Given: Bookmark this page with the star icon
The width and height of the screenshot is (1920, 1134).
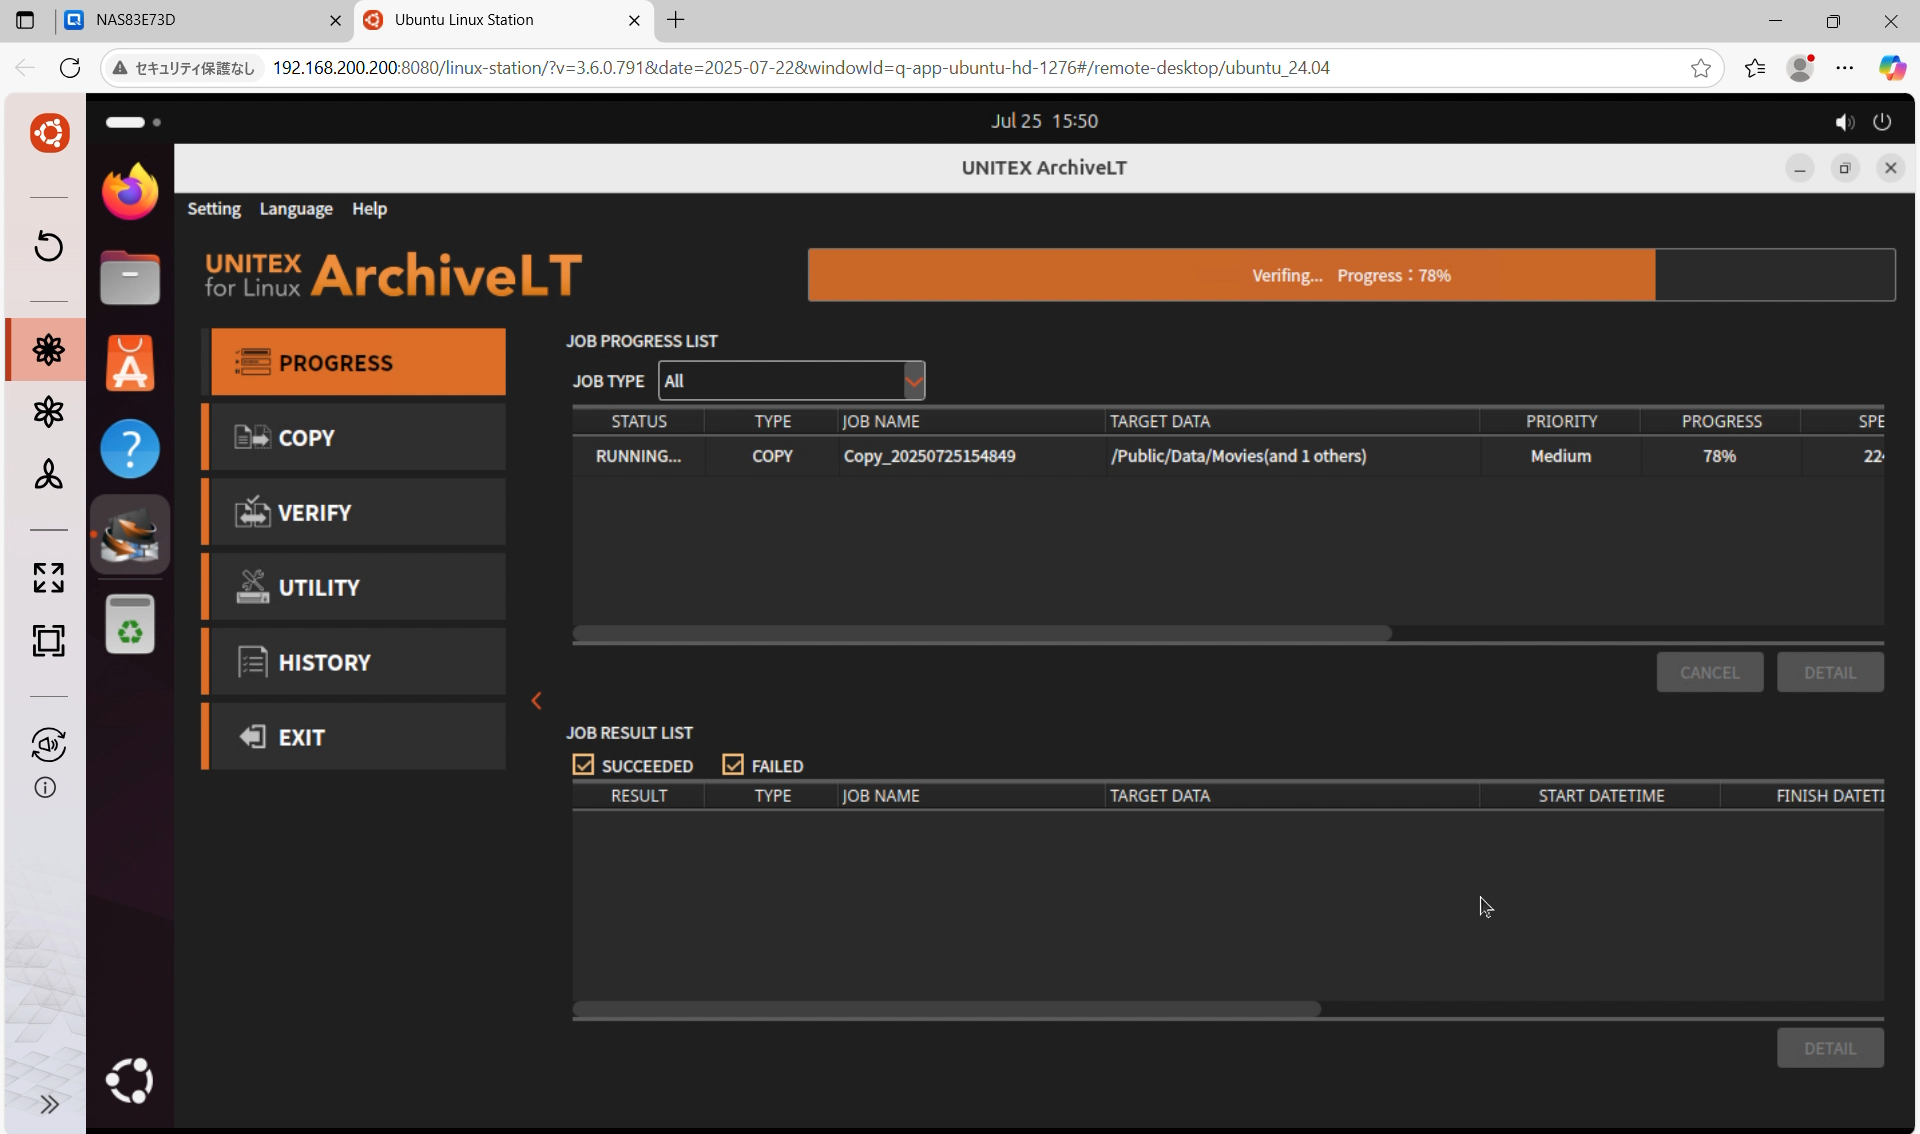Looking at the screenshot, I should click(1700, 67).
